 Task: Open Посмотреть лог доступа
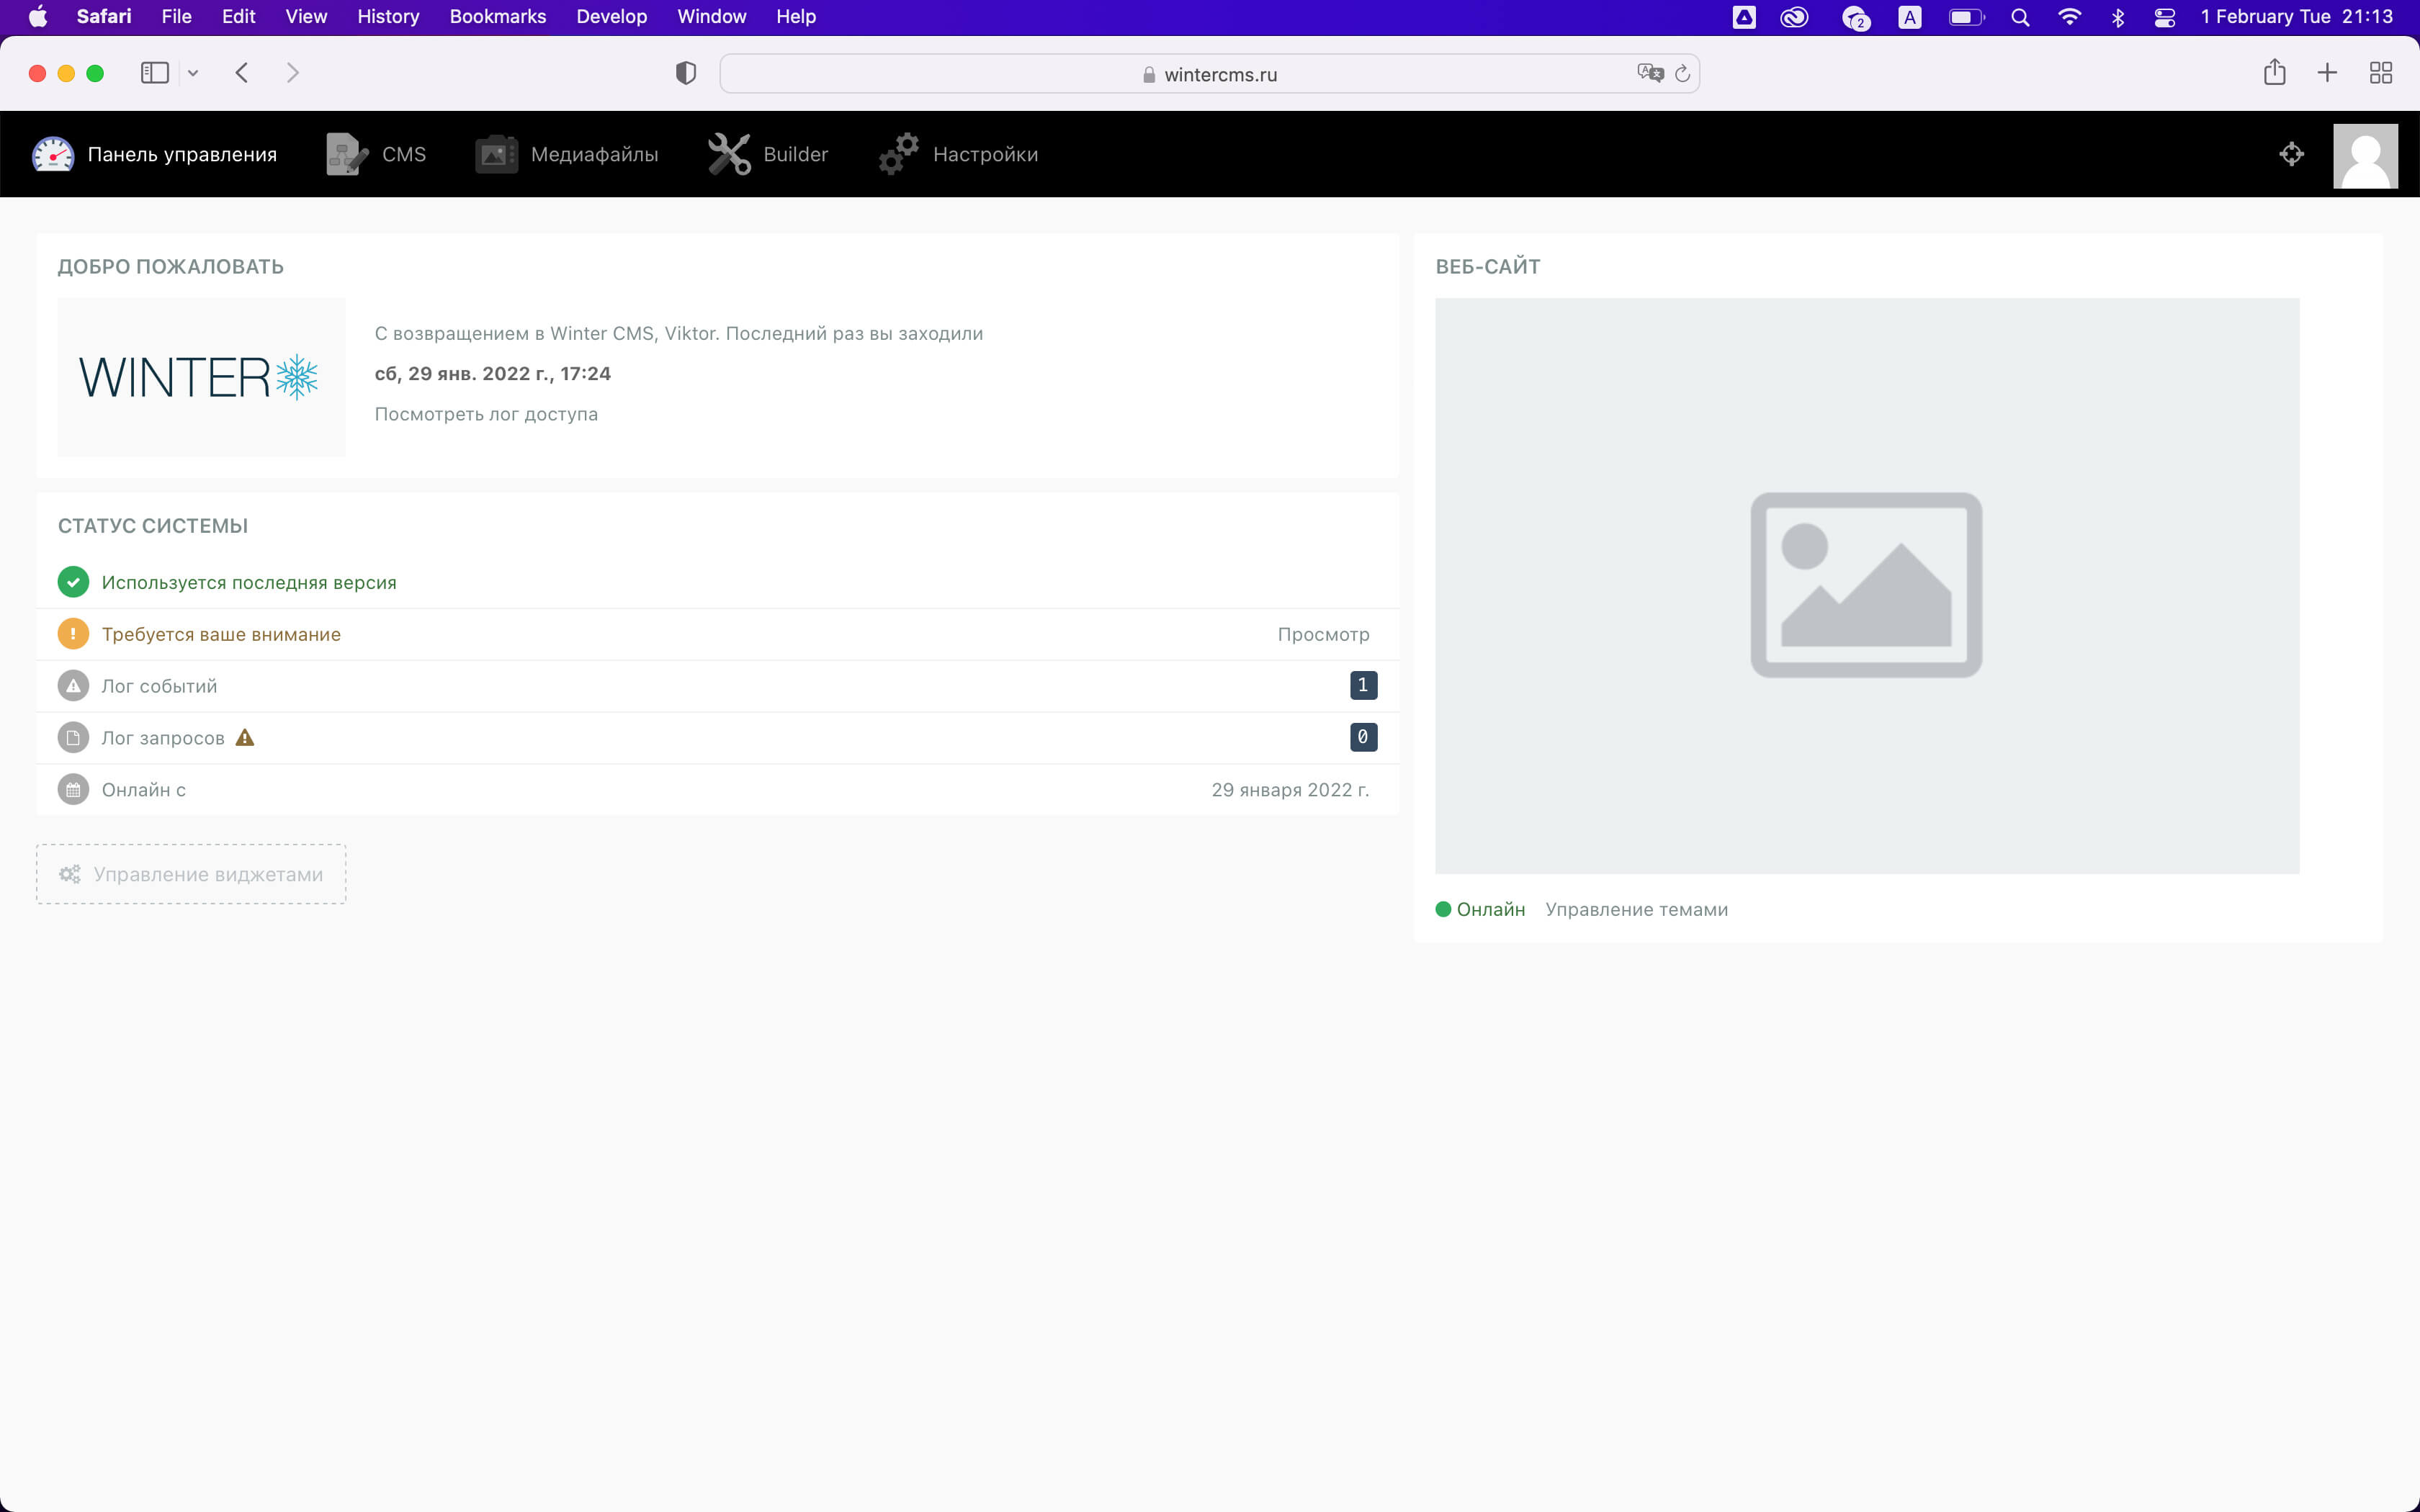point(486,413)
